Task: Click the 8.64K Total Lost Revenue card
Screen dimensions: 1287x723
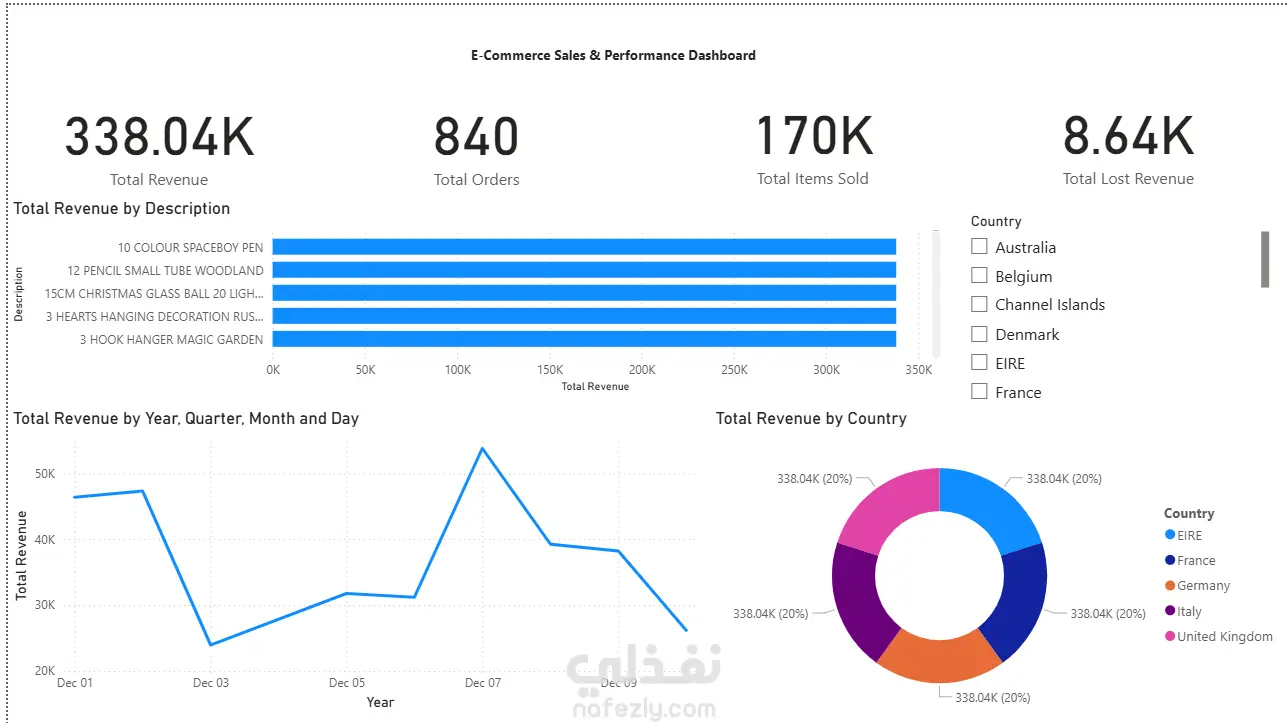Action: (1128, 150)
